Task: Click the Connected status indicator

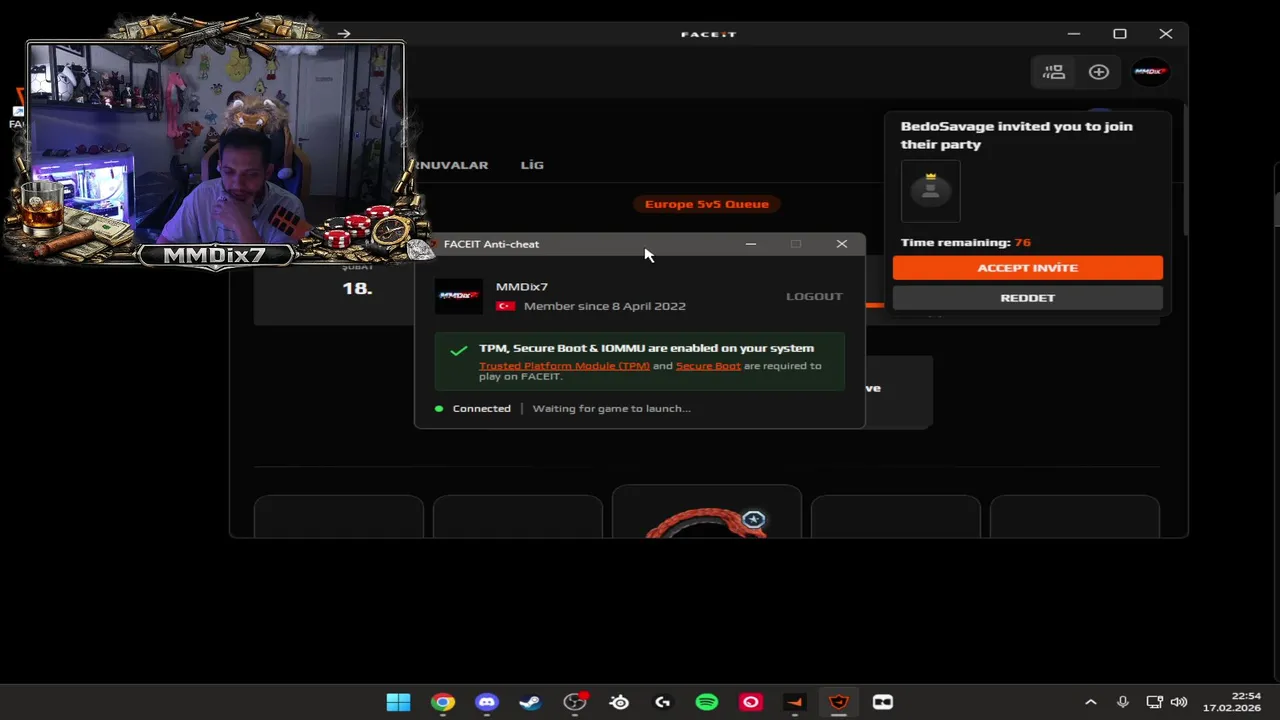Action: coord(473,409)
